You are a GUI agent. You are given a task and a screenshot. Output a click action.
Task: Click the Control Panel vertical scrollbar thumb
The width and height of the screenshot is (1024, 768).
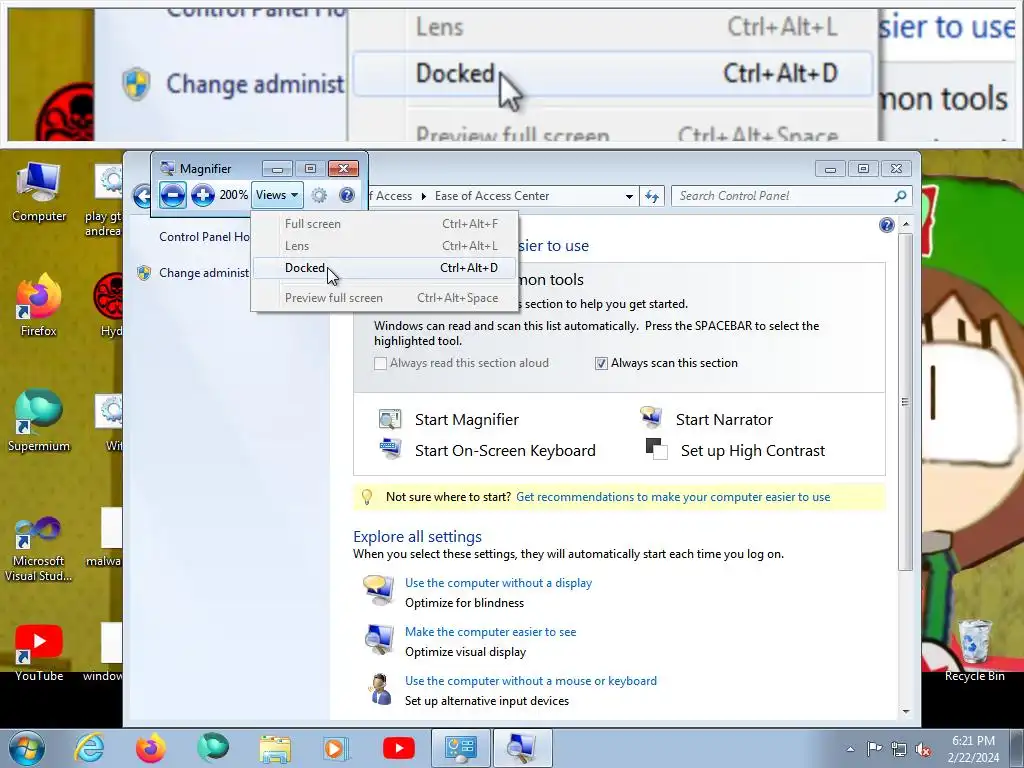(905, 402)
